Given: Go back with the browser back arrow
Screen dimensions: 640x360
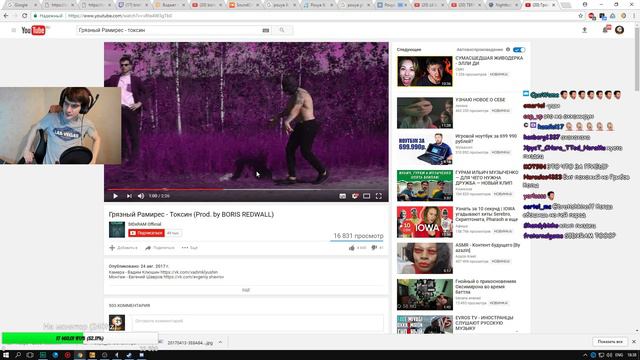Looking at the screenshot, I should click(6, 16).
